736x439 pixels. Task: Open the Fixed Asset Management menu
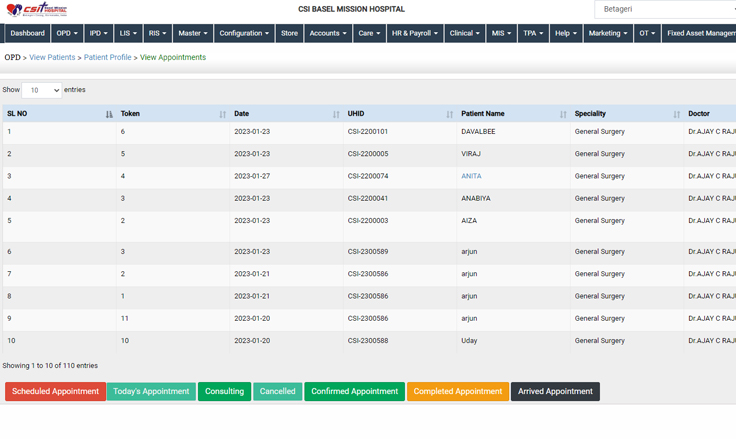coord(699,33)
